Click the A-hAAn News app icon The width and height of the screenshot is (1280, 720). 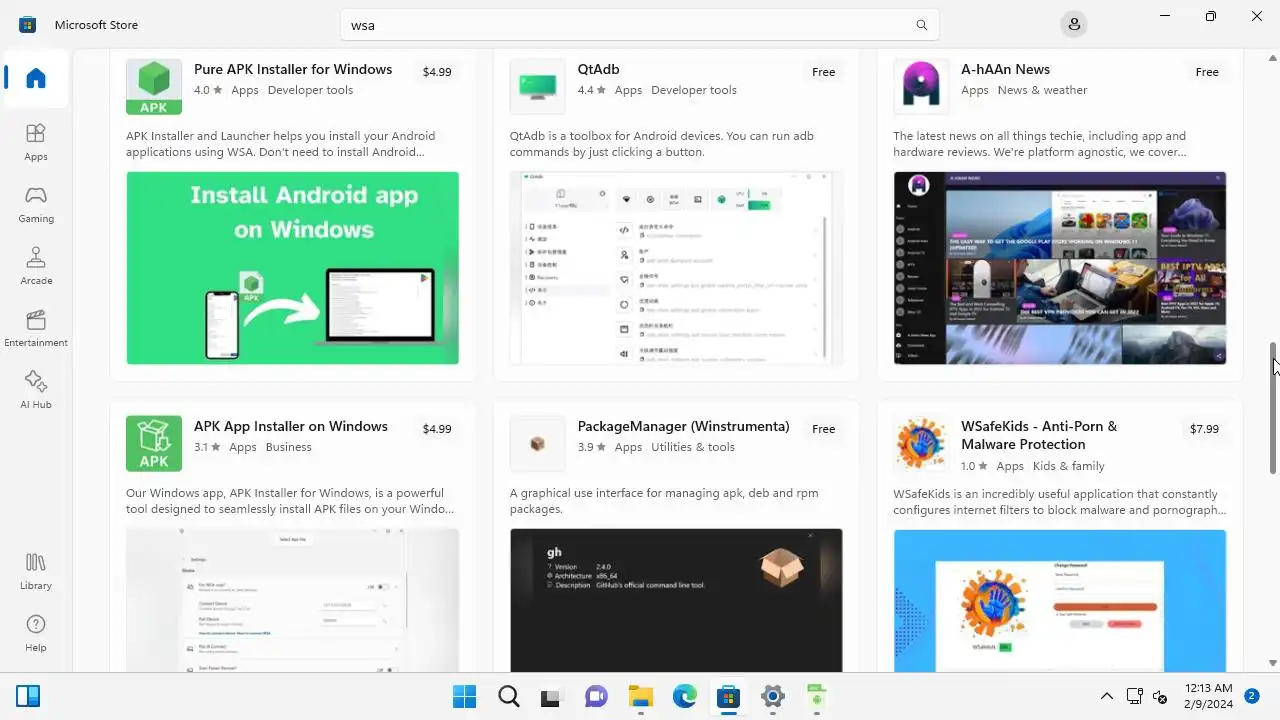[921, 87]
